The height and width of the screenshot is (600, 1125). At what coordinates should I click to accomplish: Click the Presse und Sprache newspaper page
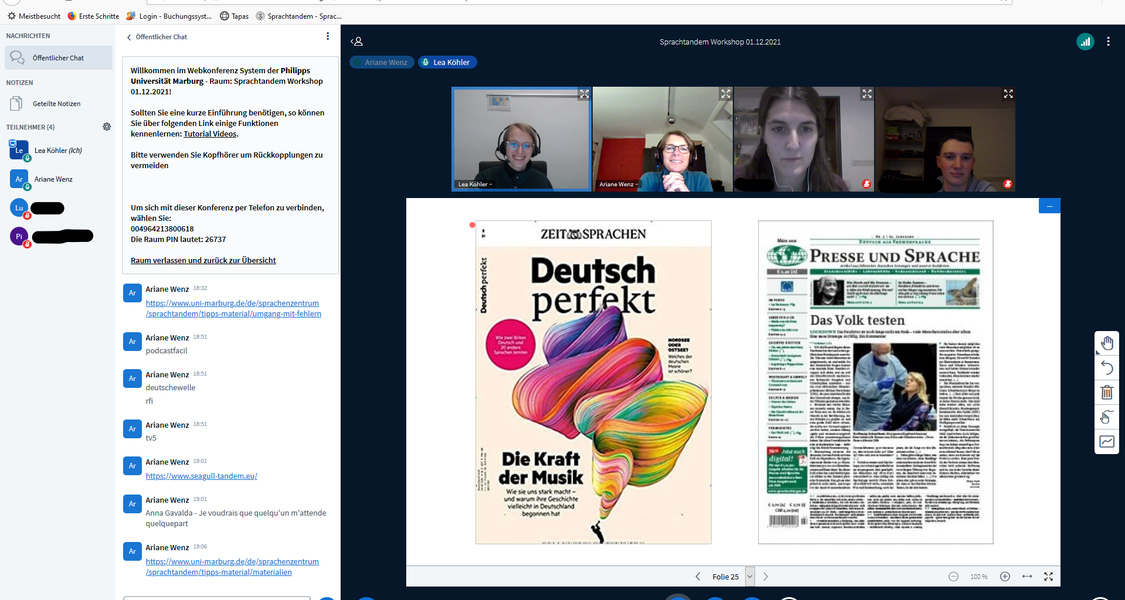coord(876,382)
